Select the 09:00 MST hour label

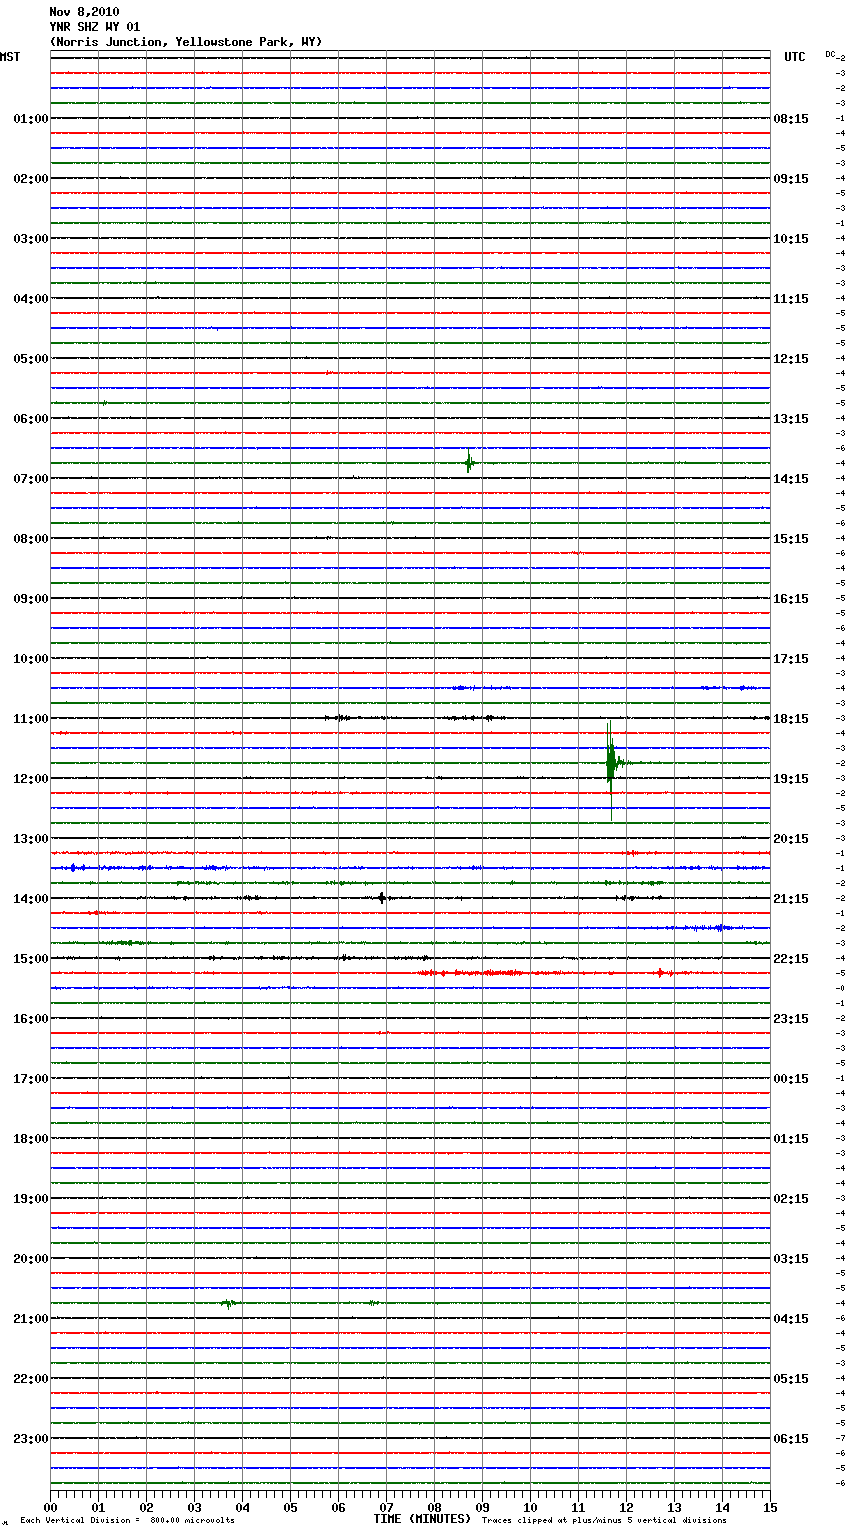tap(31, 599)
